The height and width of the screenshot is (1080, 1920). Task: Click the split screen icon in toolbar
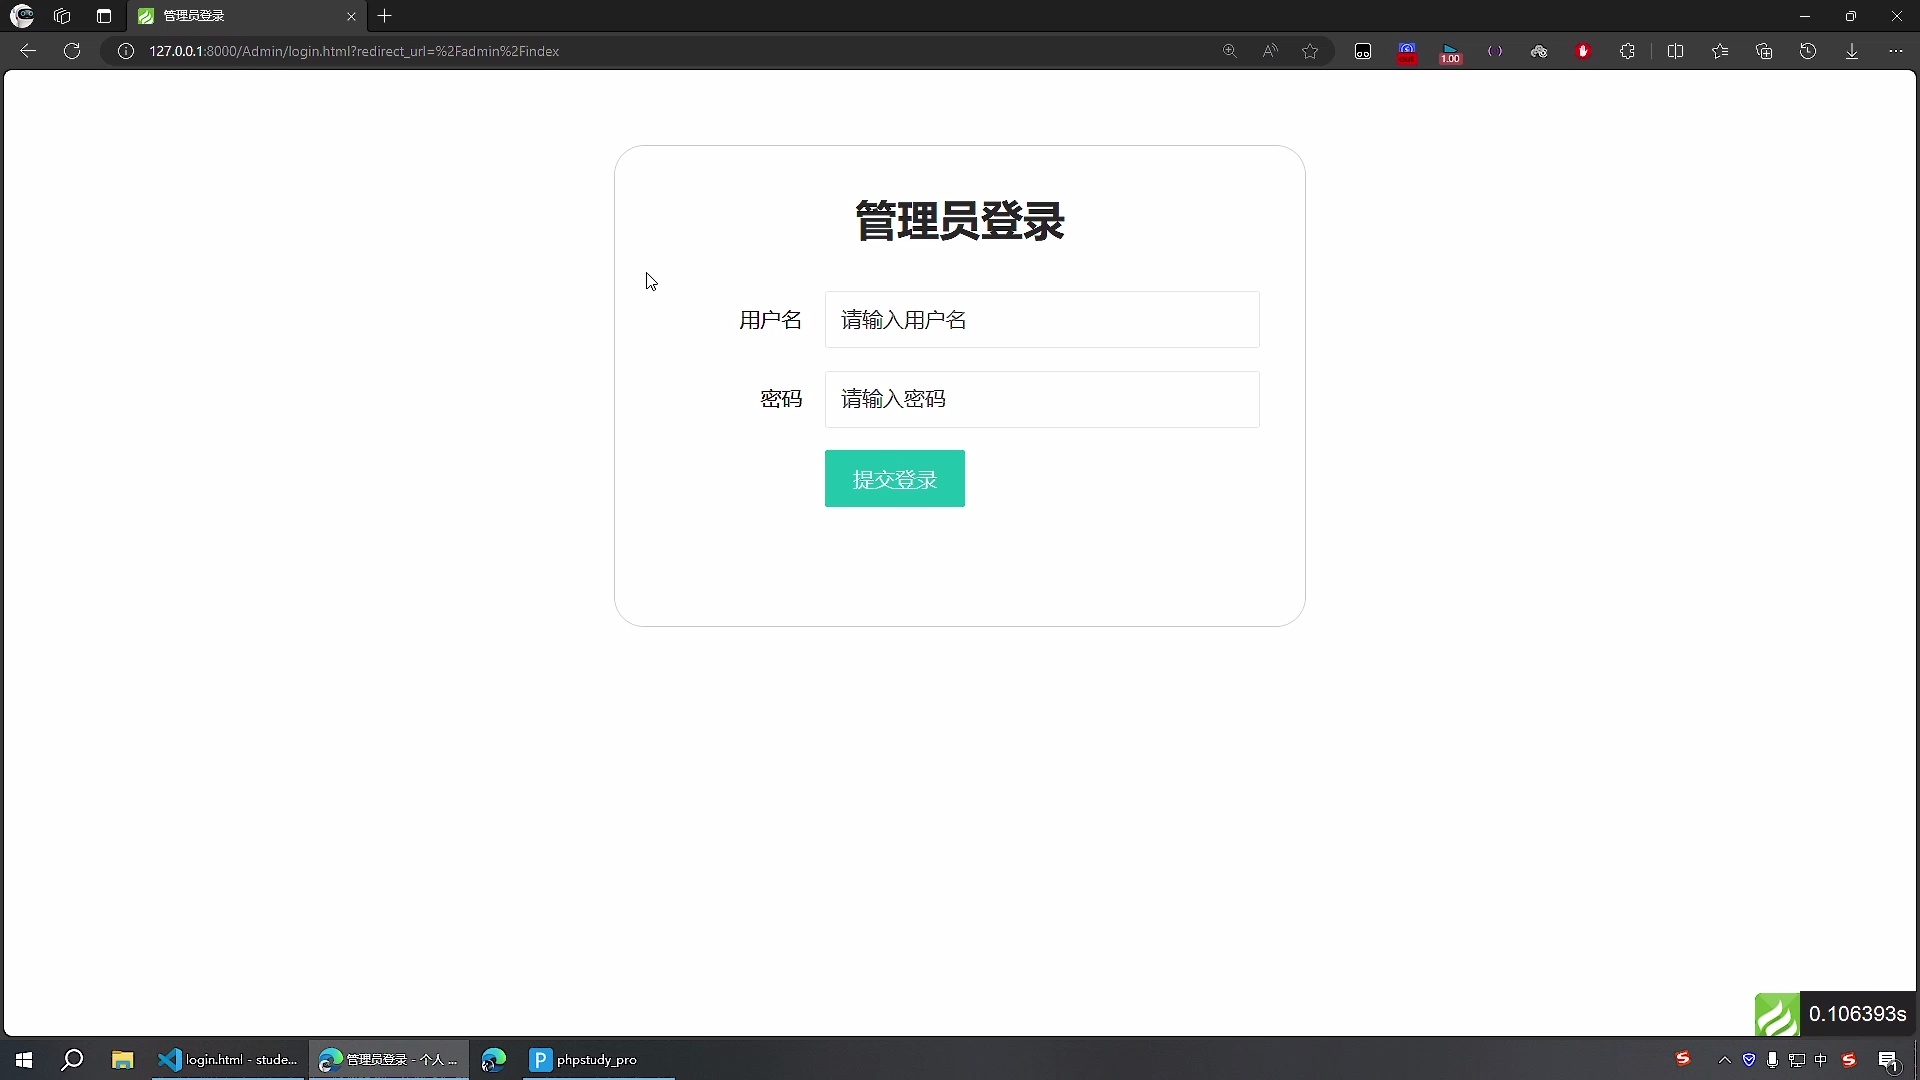pos(1676,51)
